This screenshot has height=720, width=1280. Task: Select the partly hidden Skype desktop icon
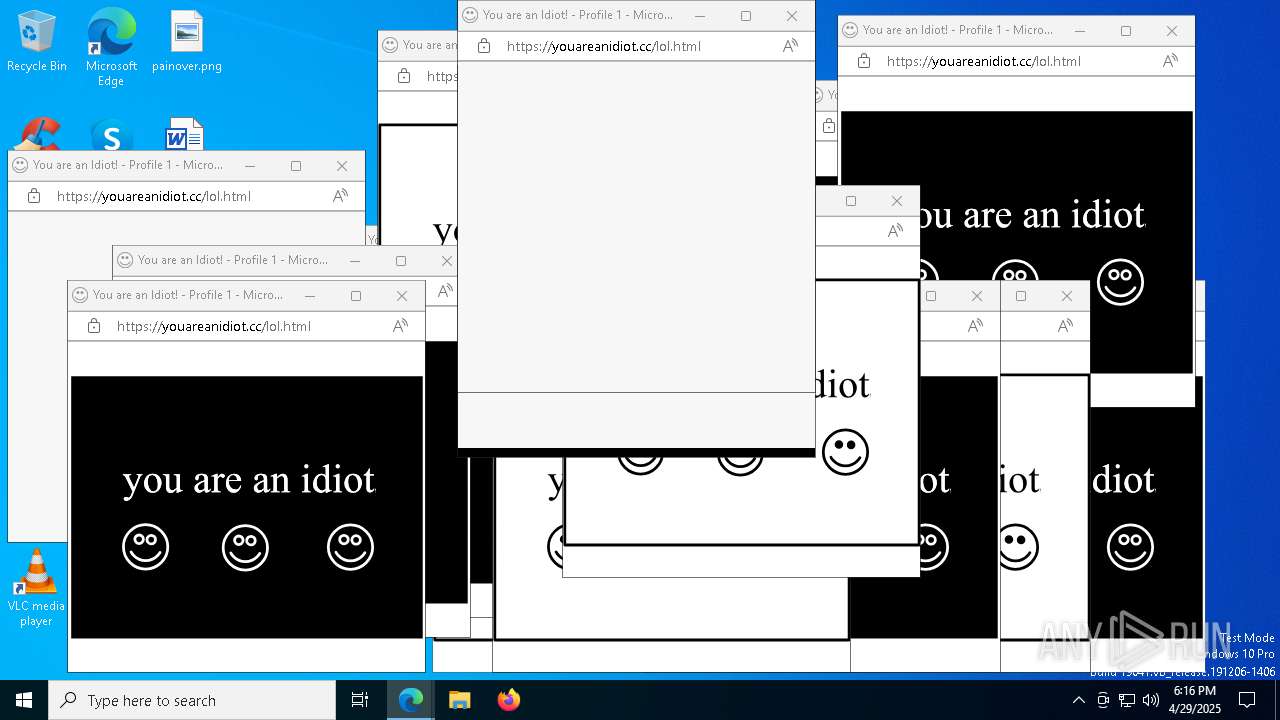coord(111,135)
